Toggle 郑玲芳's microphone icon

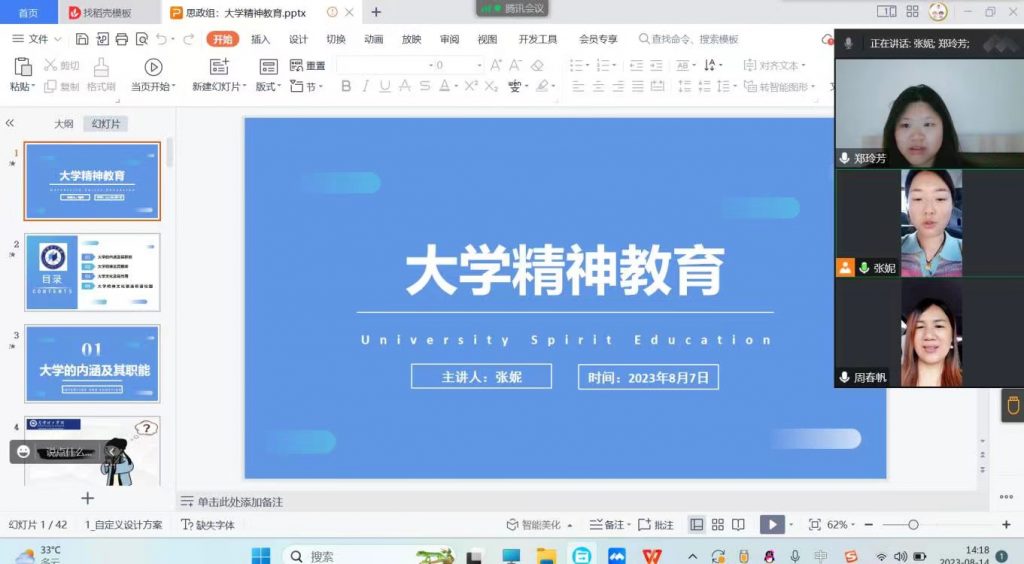(844, 158)
